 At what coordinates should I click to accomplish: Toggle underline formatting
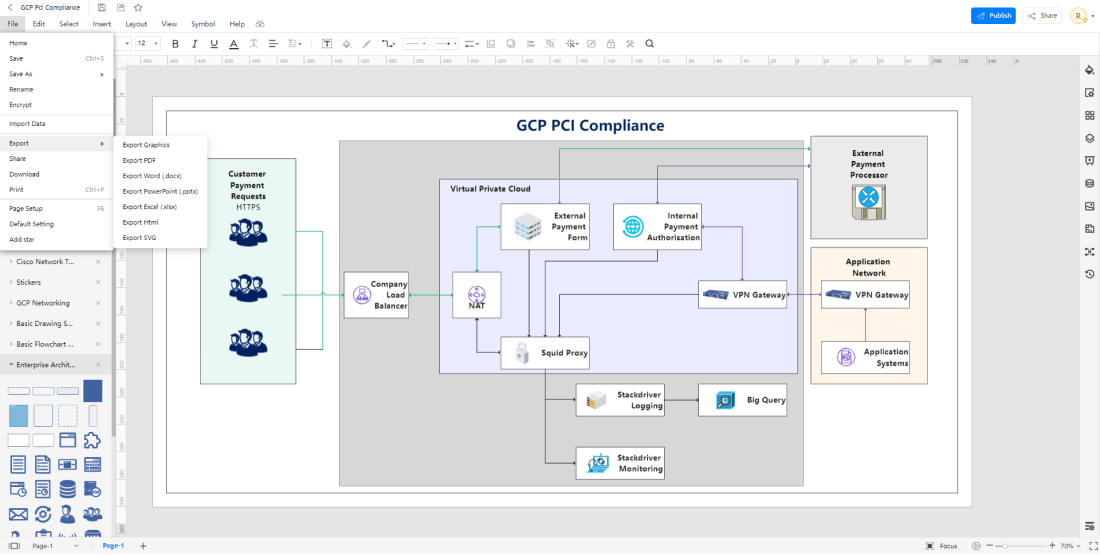(214, 44)
